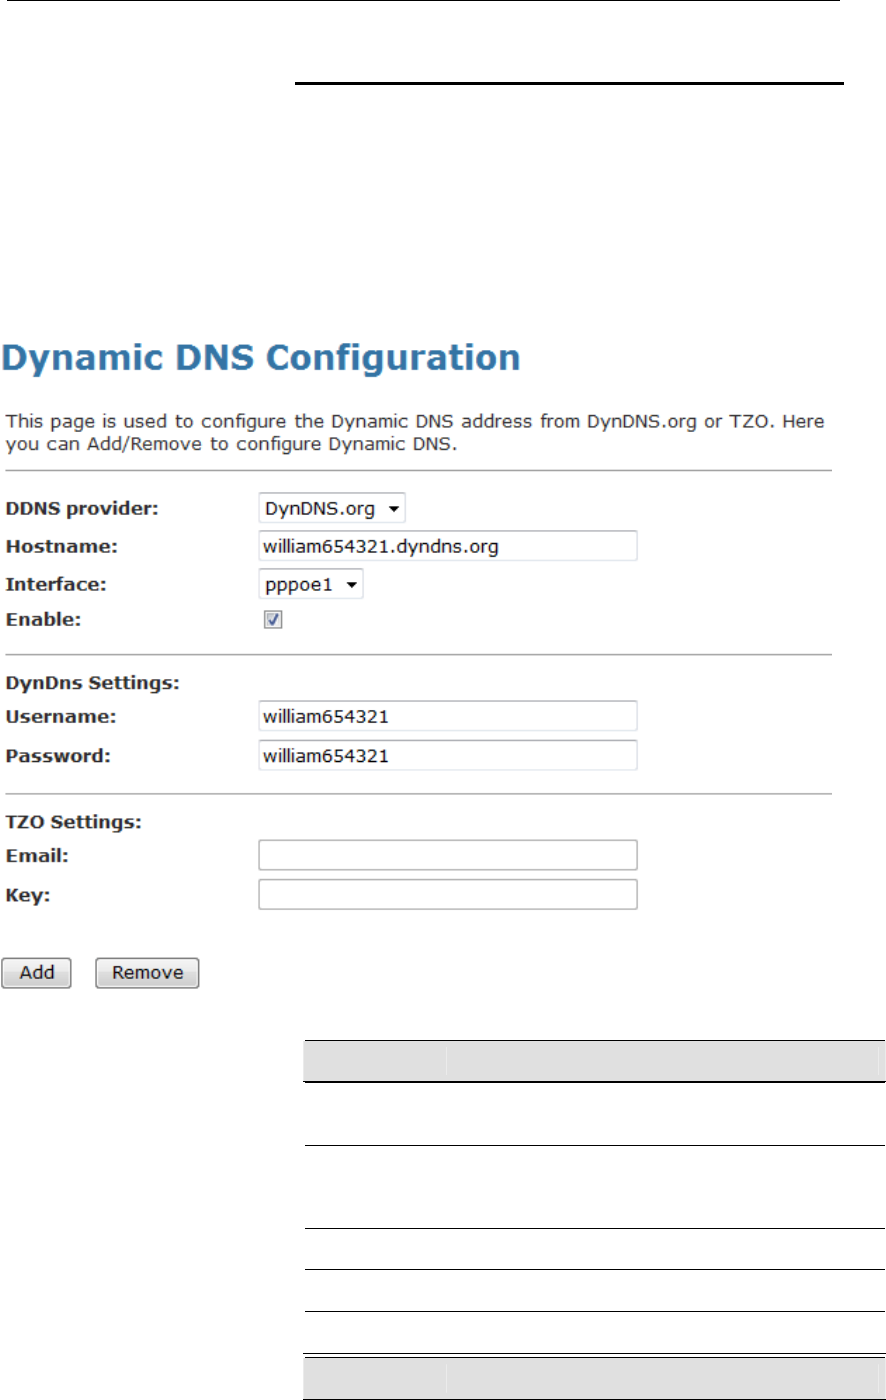This screenshot has height=1400, width=886.
Task: Focus the DynDns Username field
Action: click(x=447, y=716)
